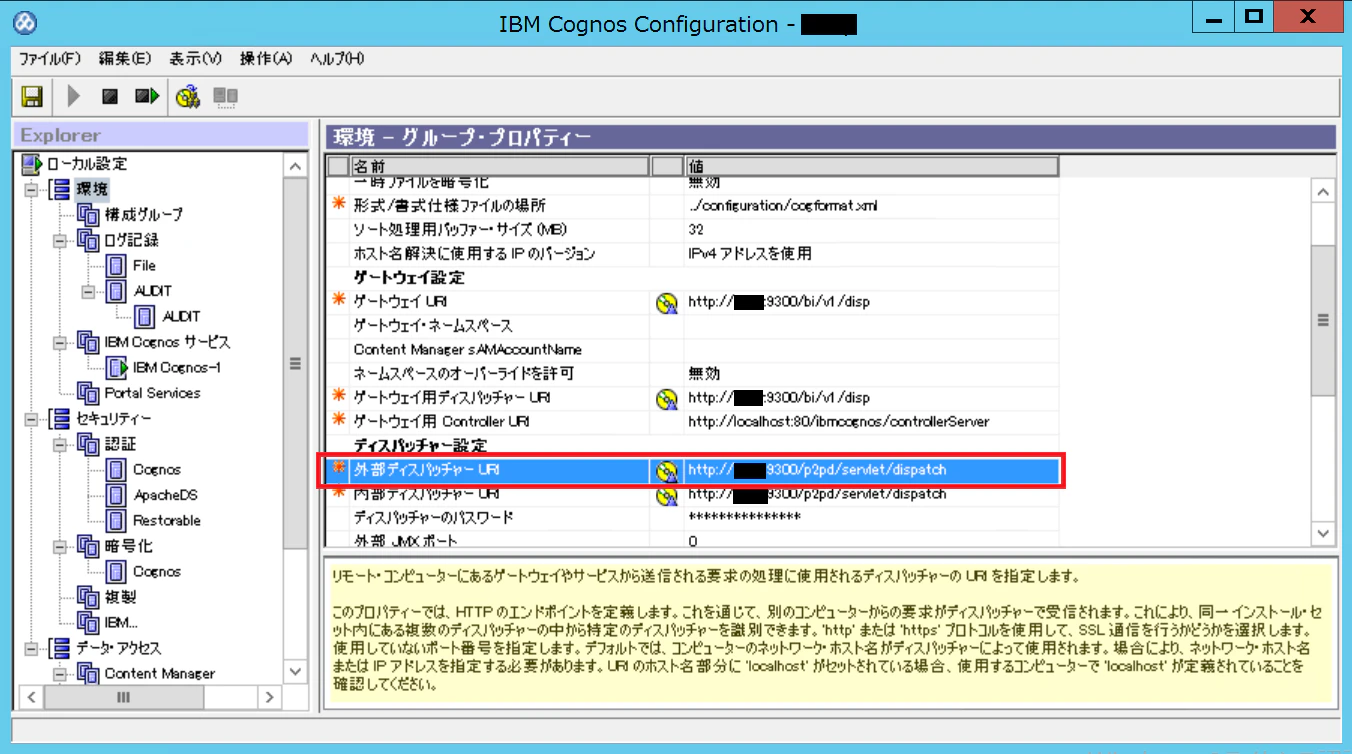Viewport: 1352px width, 754px height.
Task: Click the greyed-out toolbar icon beside Test
Action: coord(225,97)
